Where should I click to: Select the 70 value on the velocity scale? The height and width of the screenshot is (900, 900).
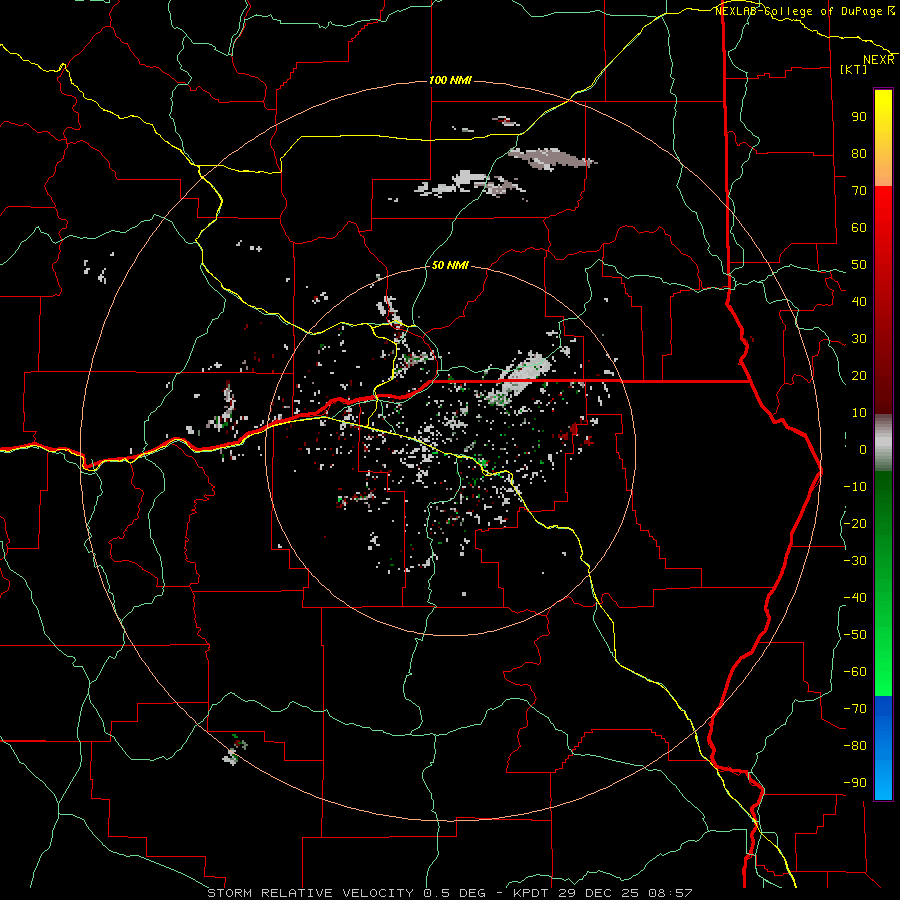coord(859,191)
